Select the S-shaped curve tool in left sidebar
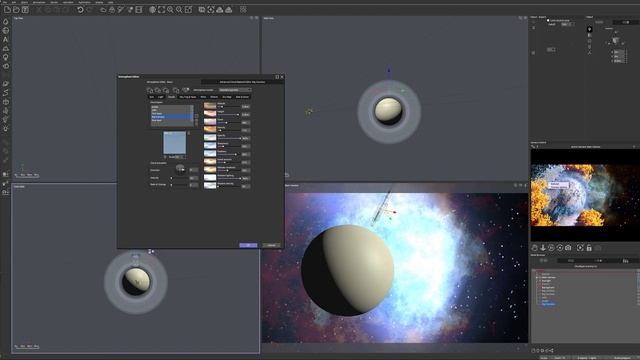This screenshot has width=640, height=360. coord(6,93)
